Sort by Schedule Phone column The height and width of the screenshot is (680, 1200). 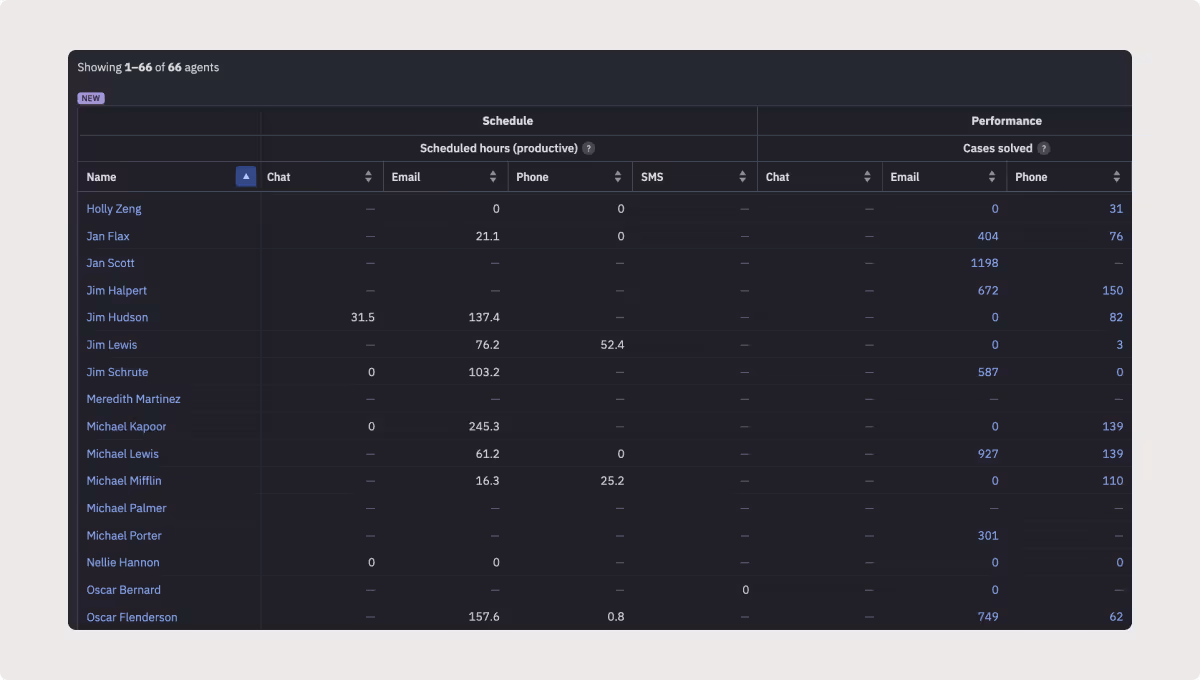[x=618, y=177]
